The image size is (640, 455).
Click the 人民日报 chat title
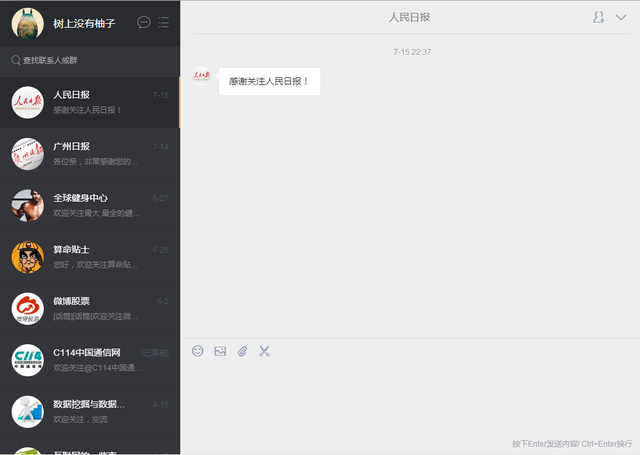409,17
